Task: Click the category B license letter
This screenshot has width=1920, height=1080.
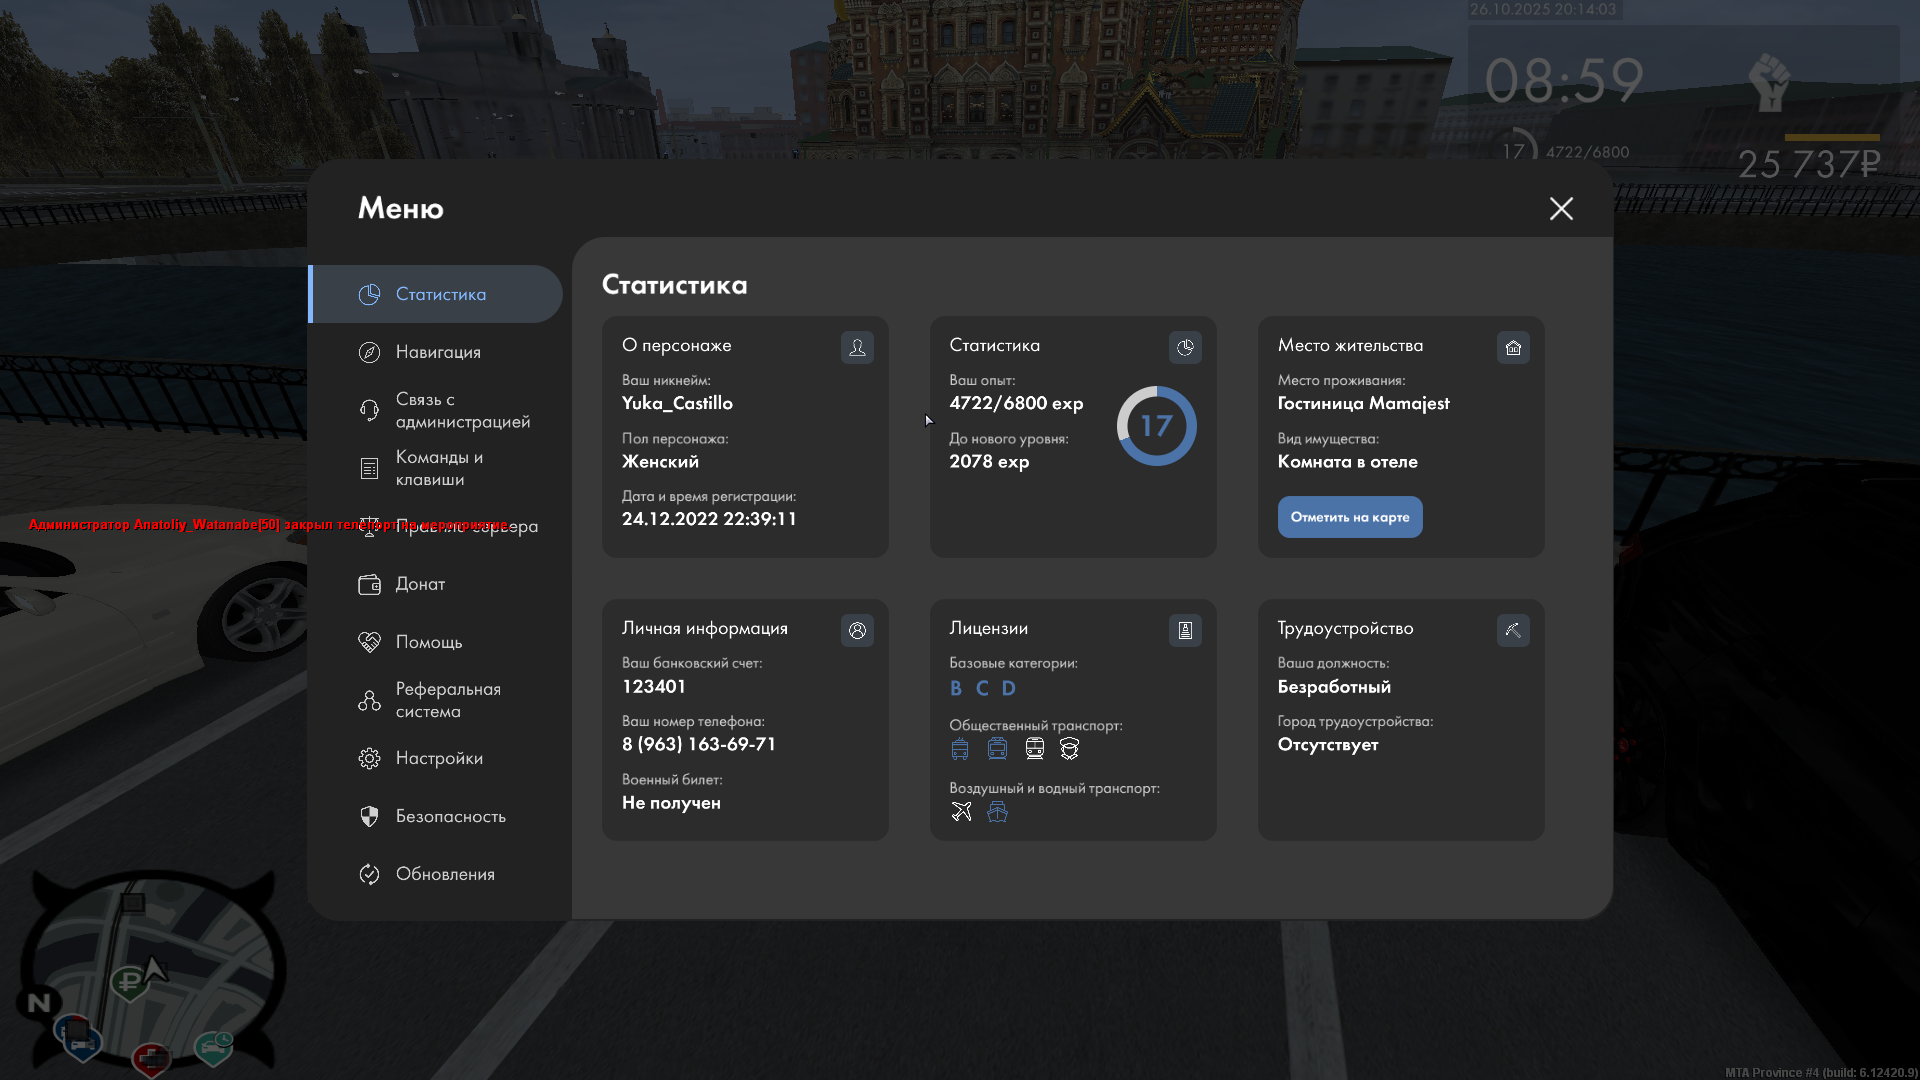Action: click(x=956, y=688)
